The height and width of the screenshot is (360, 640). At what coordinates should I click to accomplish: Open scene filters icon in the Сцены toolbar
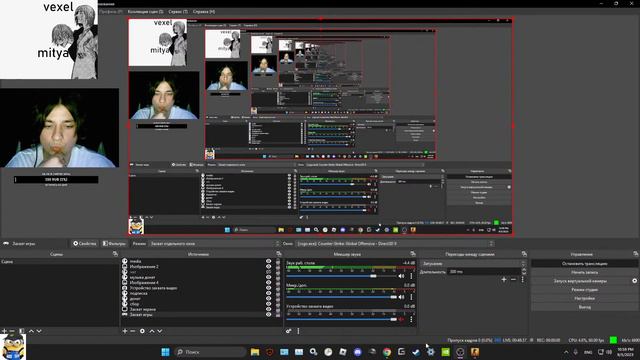(22, 331)
